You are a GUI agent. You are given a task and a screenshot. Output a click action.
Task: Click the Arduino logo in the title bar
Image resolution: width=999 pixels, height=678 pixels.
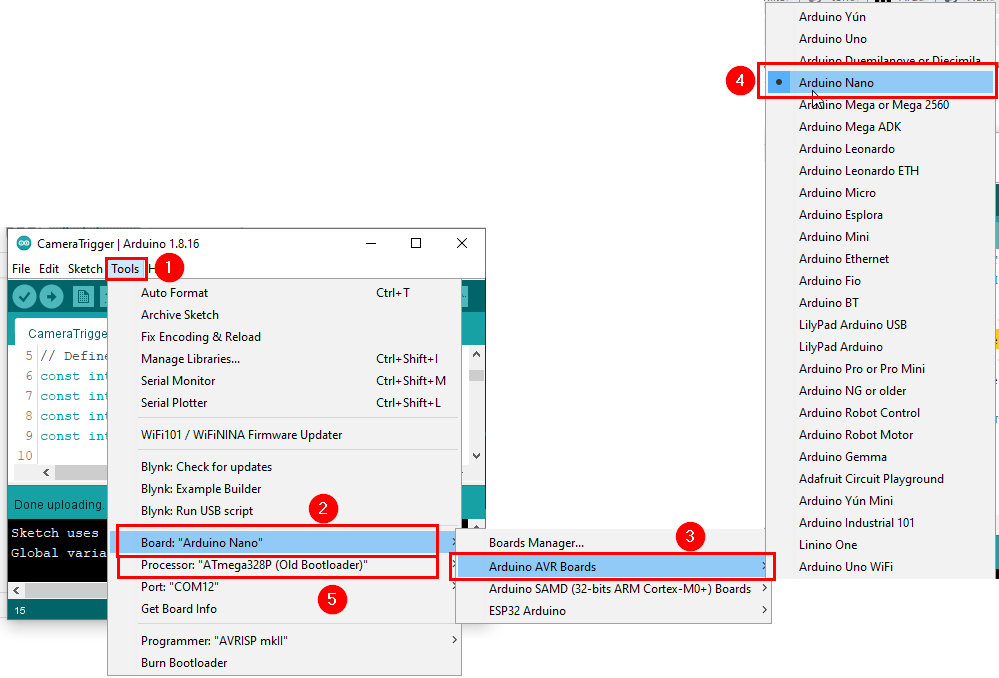24,243
